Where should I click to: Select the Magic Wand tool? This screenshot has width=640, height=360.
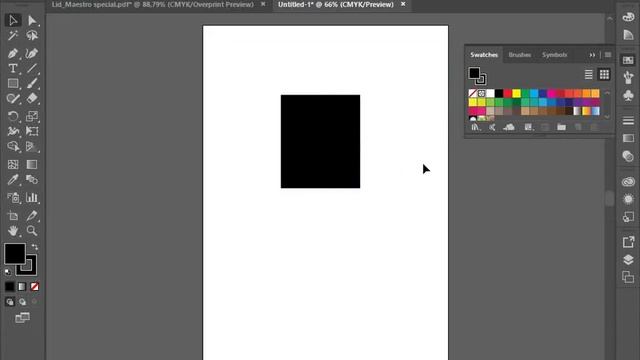13,36
